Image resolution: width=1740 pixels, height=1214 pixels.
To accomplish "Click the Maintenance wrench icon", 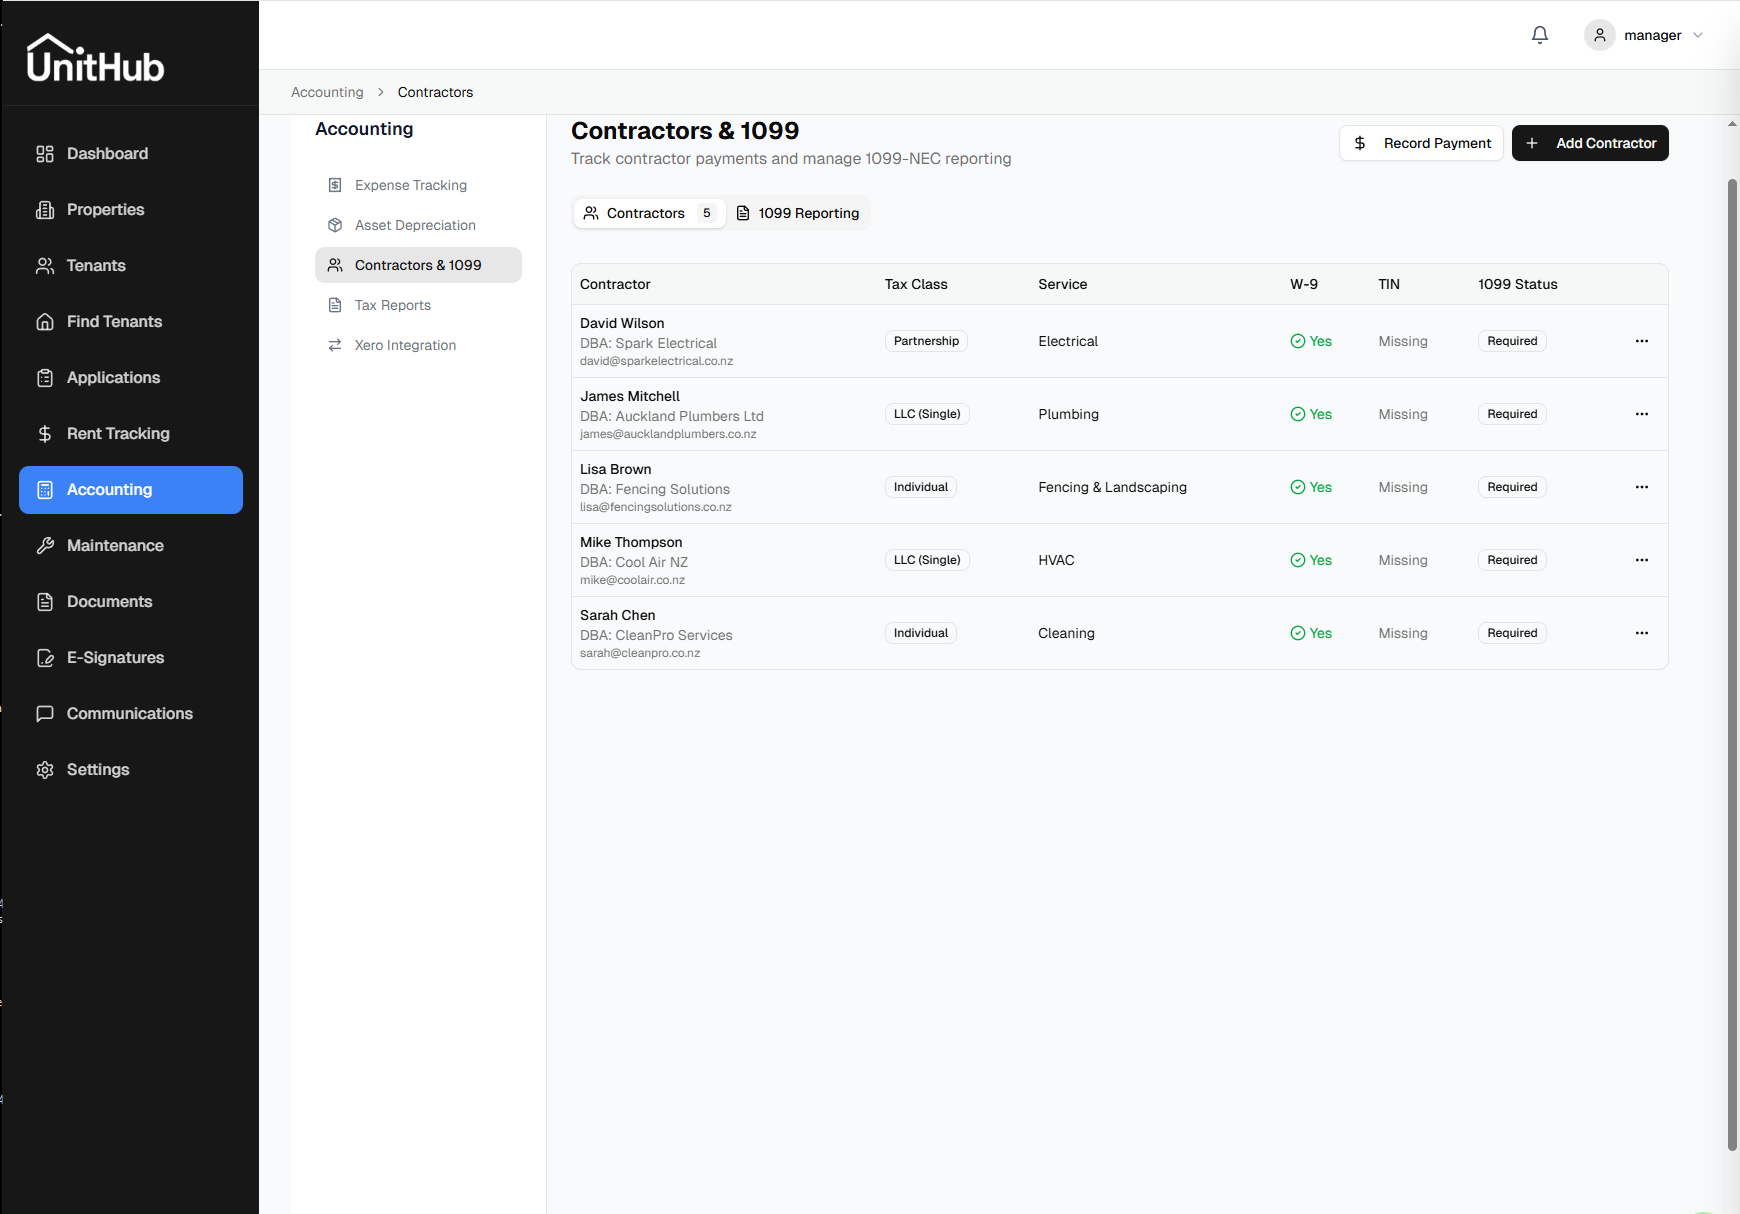I will 45,546.
